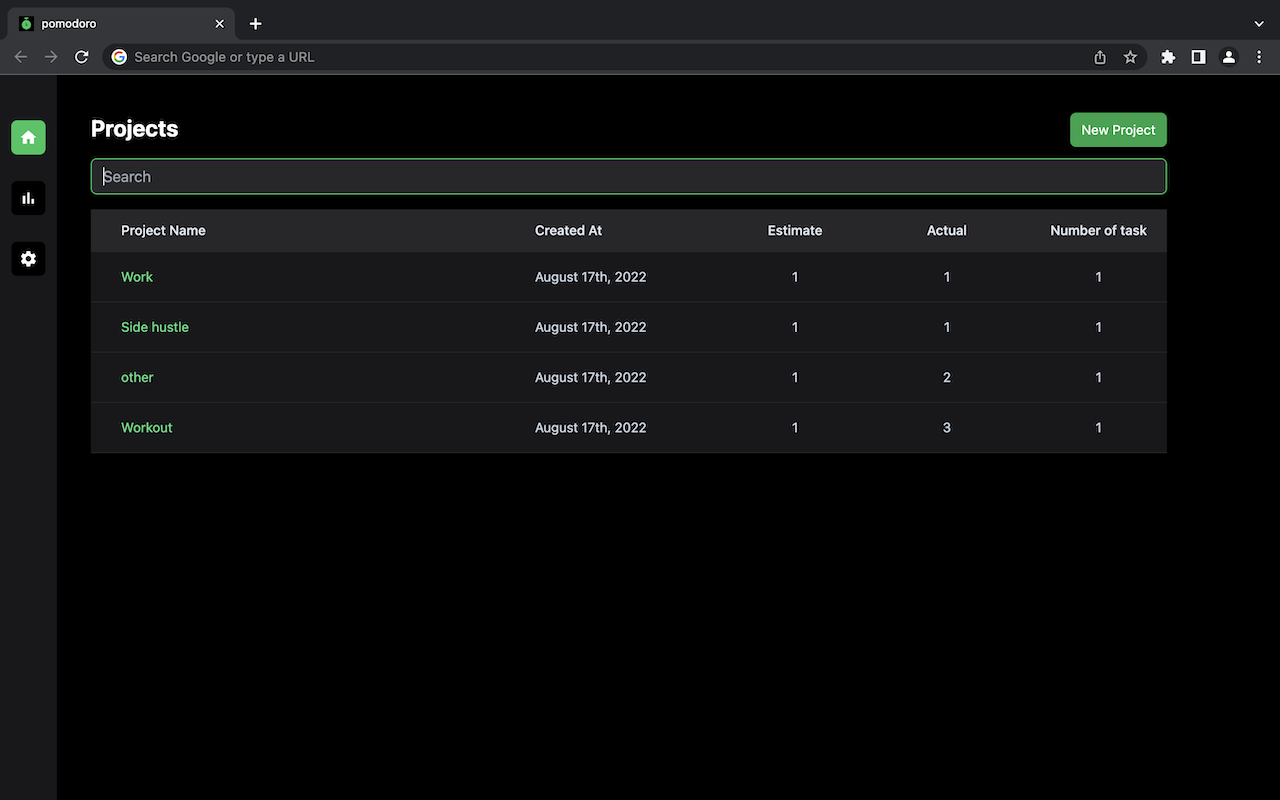Click Actual value 3 in Workout row
Screen dimensions: 1280x800
click(x=947, y=427)
